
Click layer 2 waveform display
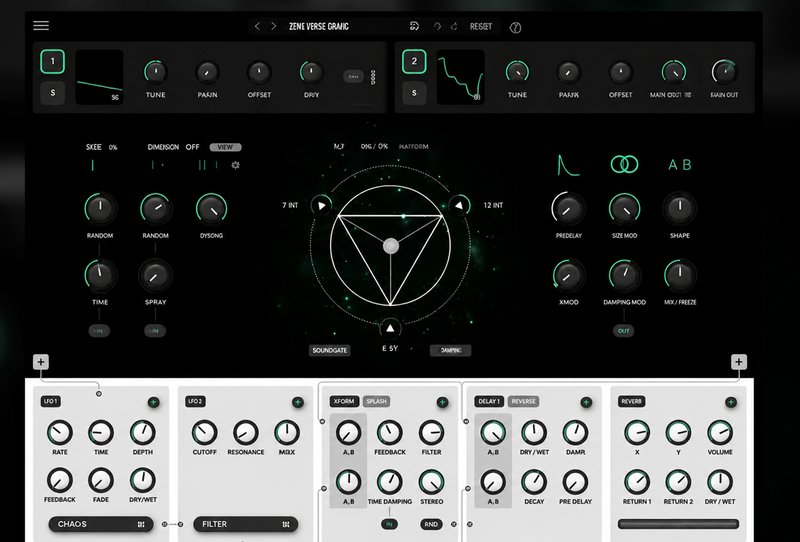pyautogui.click(x=461, y=77)
